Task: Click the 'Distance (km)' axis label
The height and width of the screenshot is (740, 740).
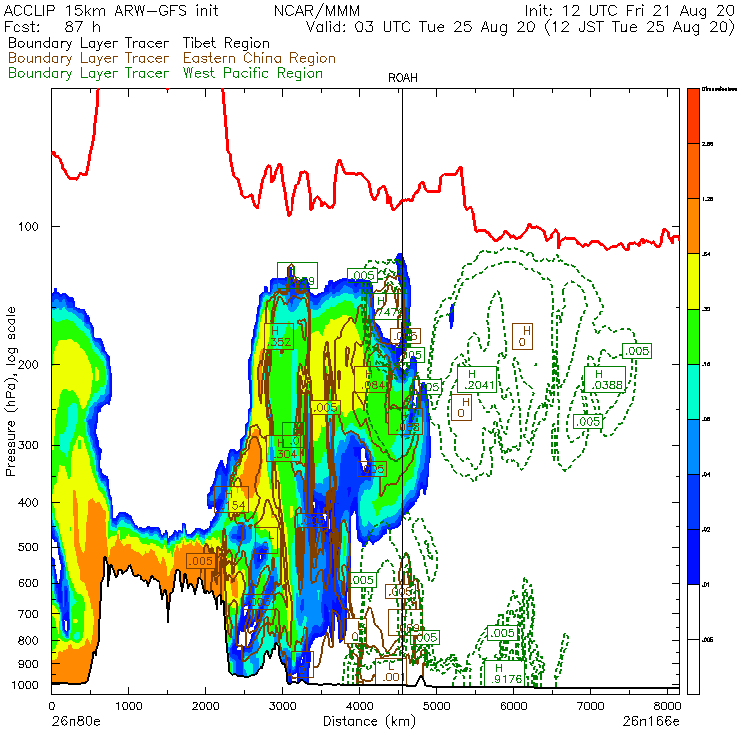Action: (x=369, y=721)
